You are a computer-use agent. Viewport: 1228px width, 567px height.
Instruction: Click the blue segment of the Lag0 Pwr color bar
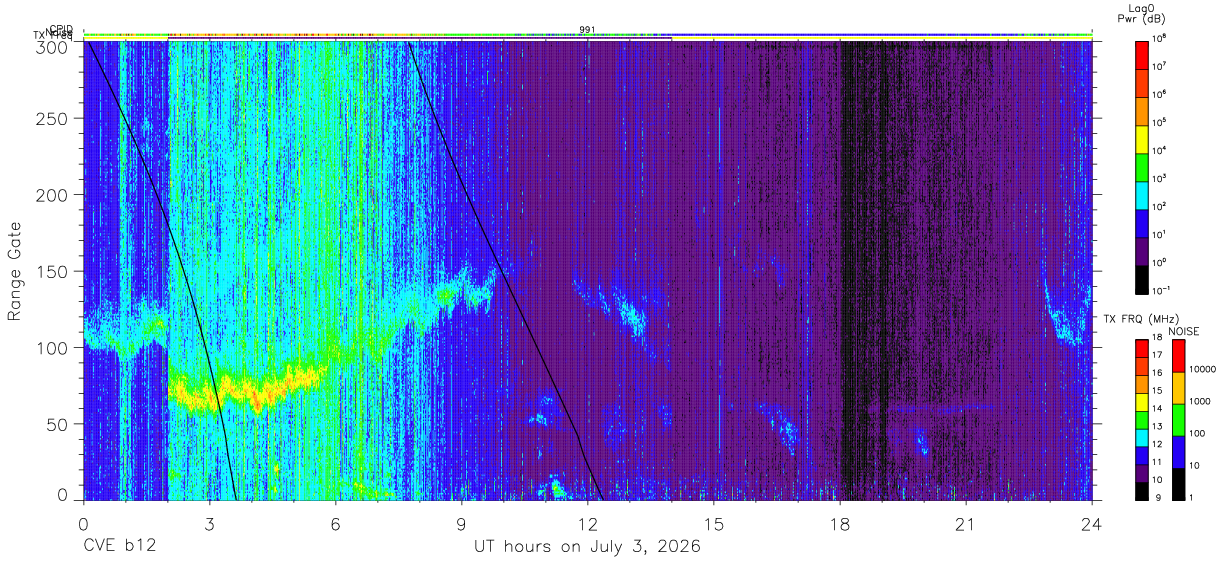pyautogui.click(x=1142, y=221)
